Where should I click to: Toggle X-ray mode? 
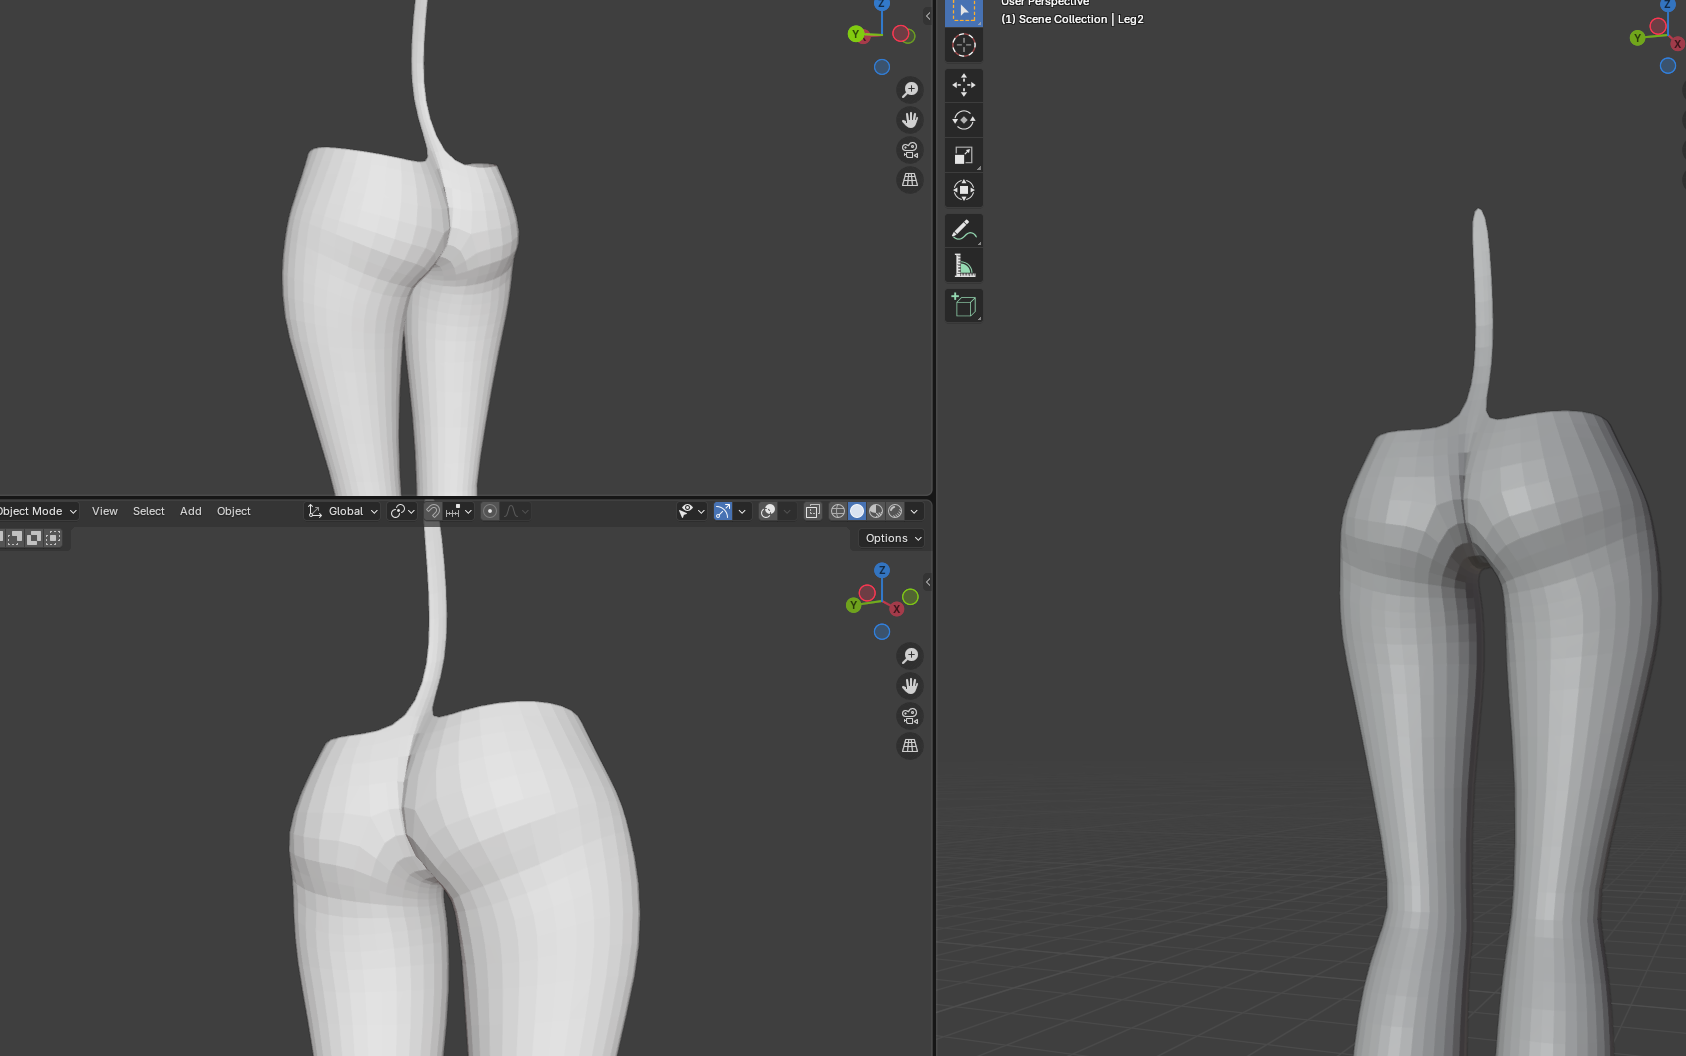pyautogui.click(x=813, y=511)
